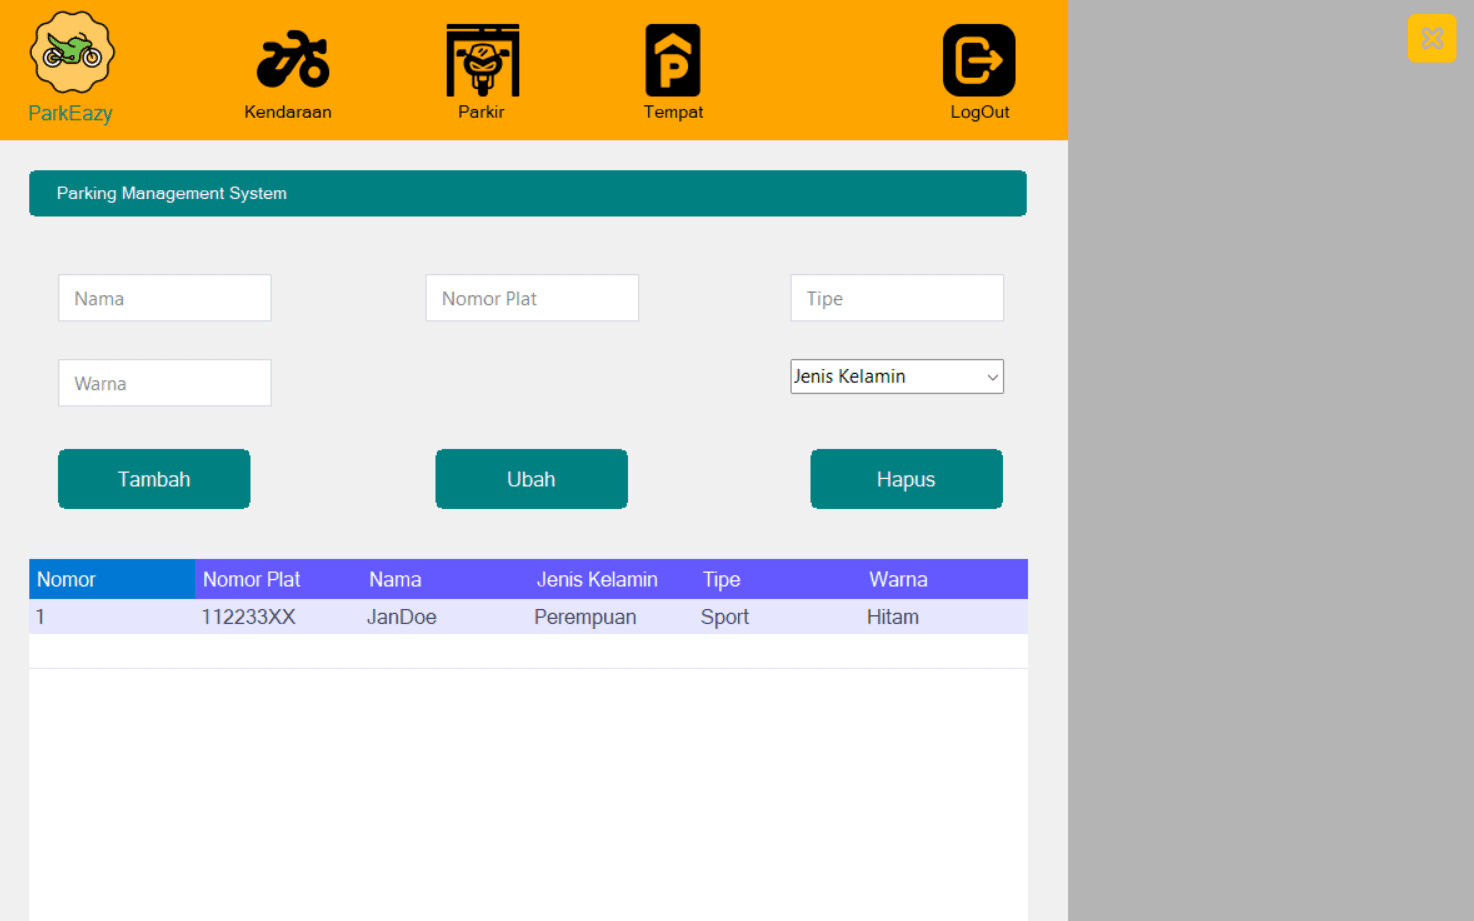Focus the Nama input field
This screenshot has width=1474, height=921.
(x=165, y=298)
